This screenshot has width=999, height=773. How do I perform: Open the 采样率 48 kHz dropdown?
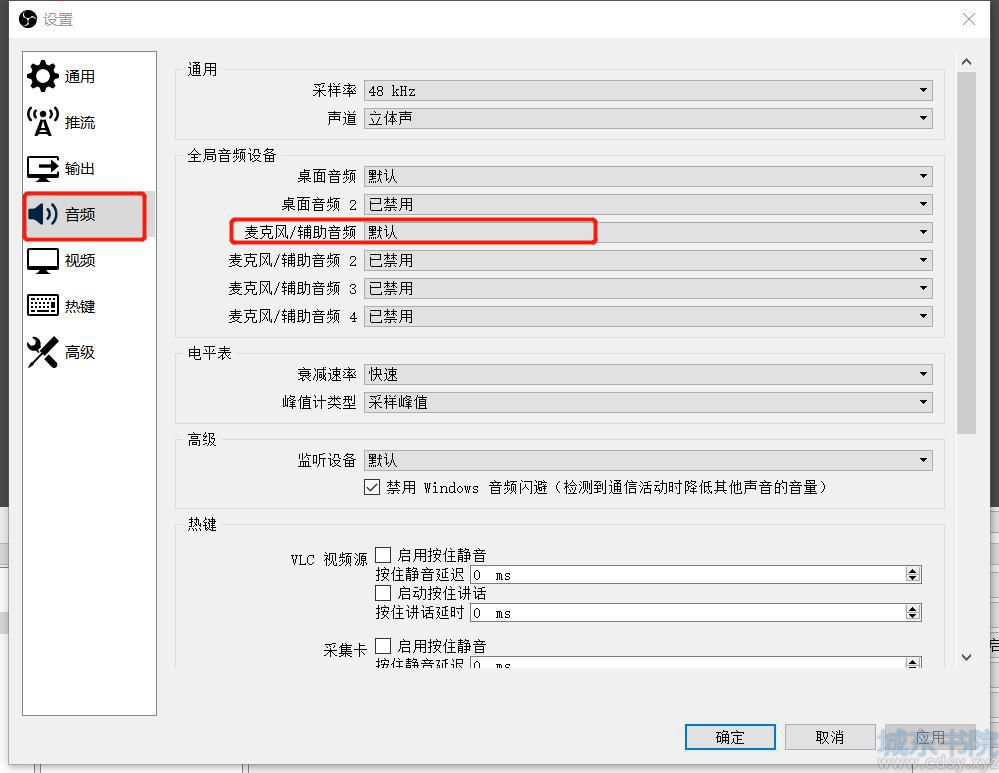point(648,90)
